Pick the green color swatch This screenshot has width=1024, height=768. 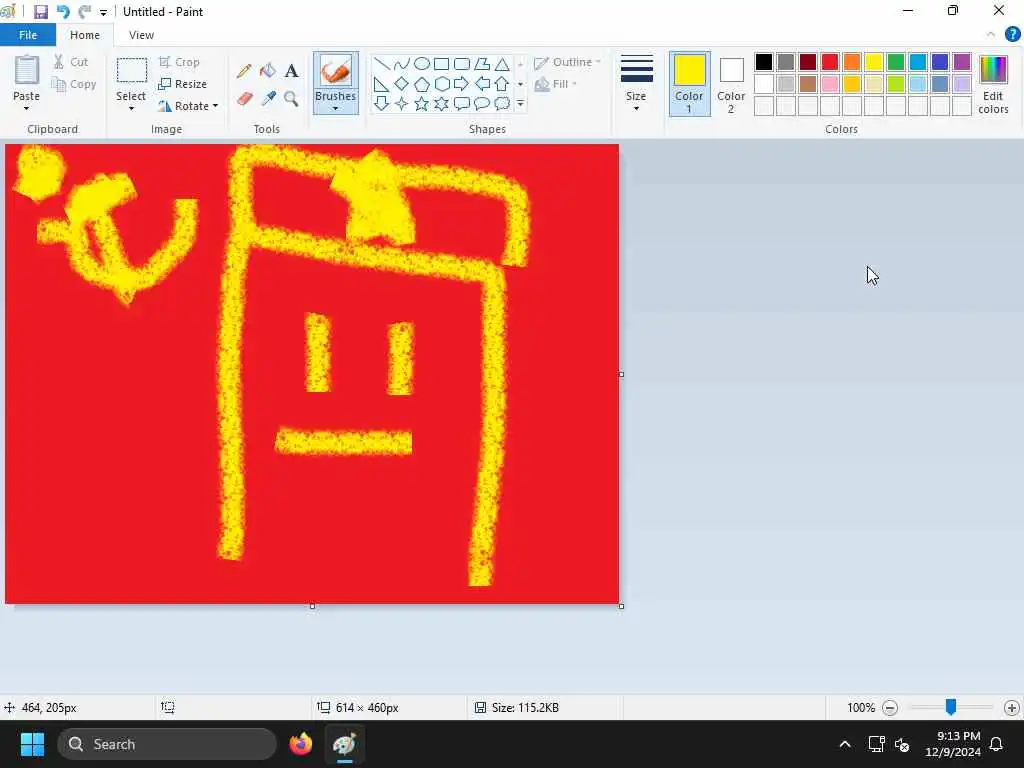[895, 62]
